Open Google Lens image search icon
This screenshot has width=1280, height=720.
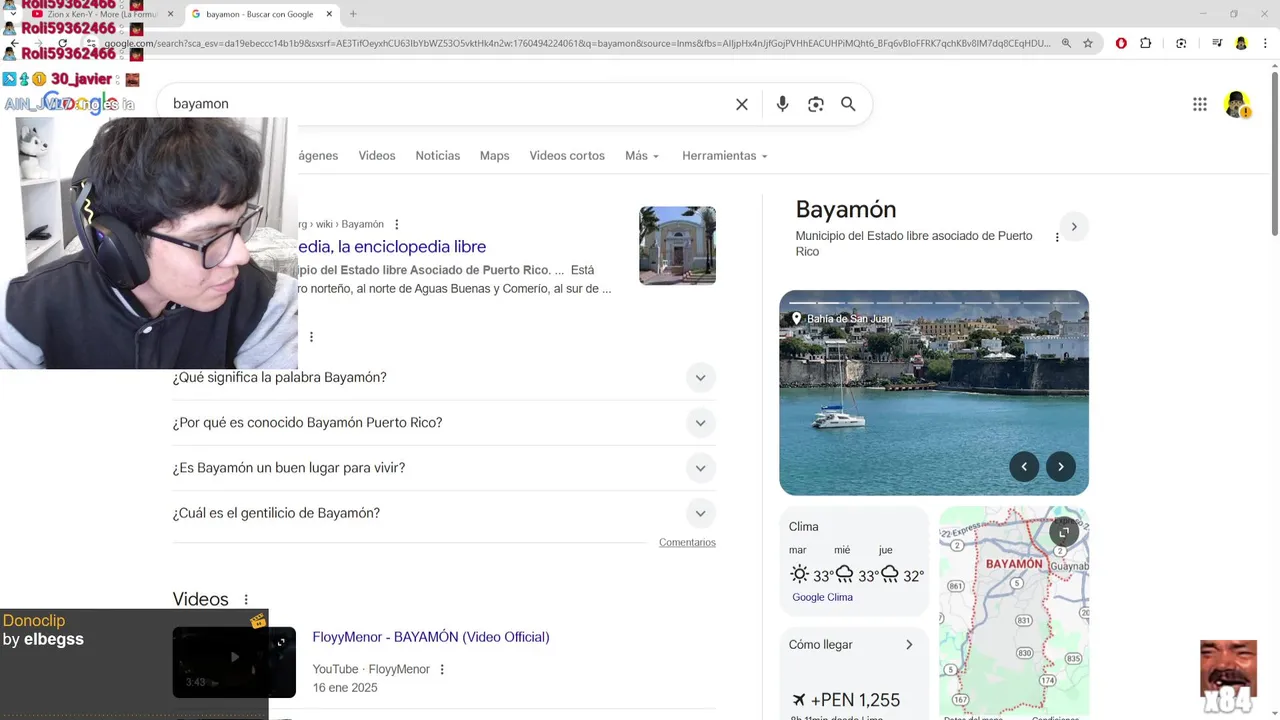[x=816, y=104]
